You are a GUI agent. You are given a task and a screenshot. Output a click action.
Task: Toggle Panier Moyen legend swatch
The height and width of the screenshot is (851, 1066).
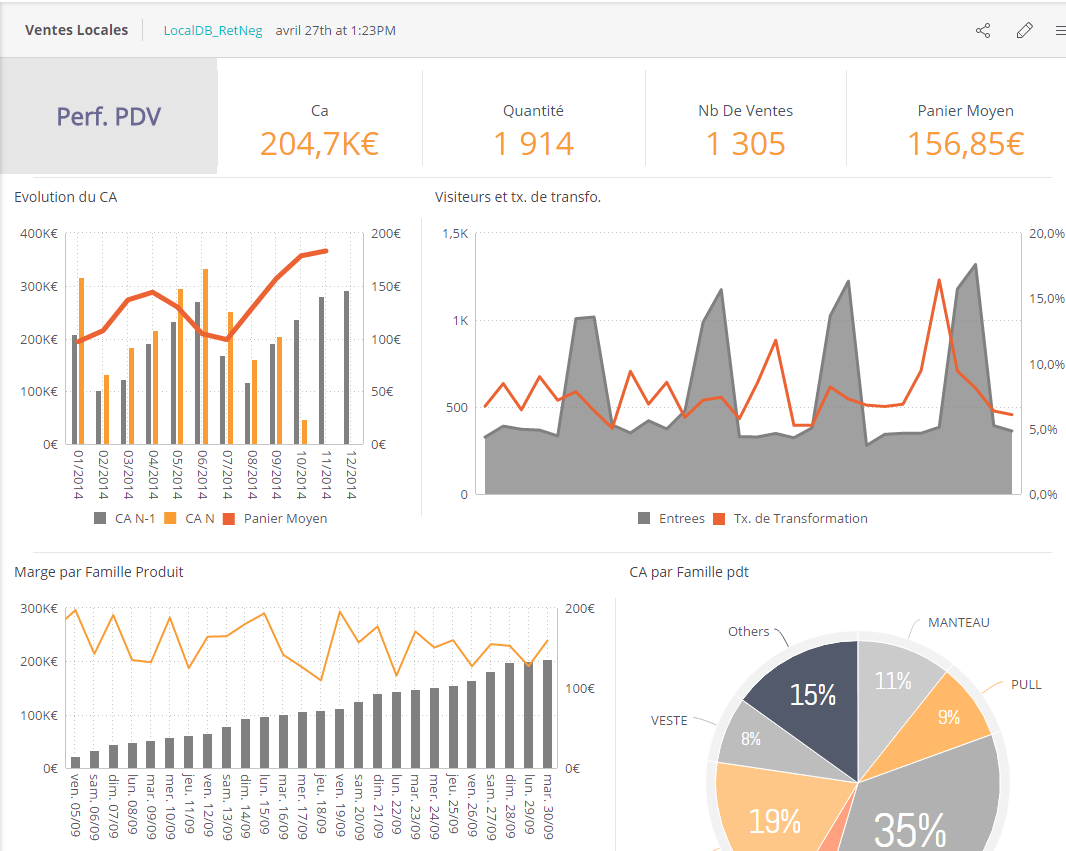228,518
